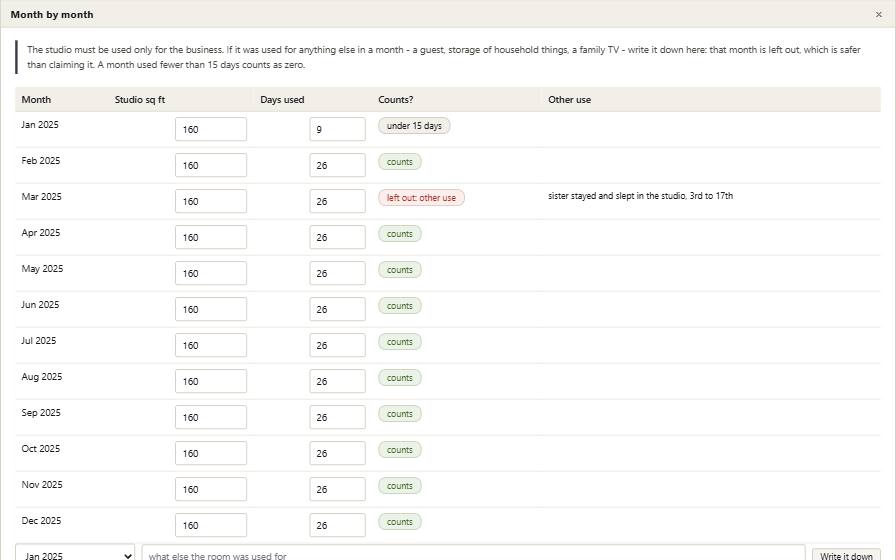Click the 'counts' badge for Sep 2025
Viewport: 896px width, 560px height.
click(x=399, y=414)
